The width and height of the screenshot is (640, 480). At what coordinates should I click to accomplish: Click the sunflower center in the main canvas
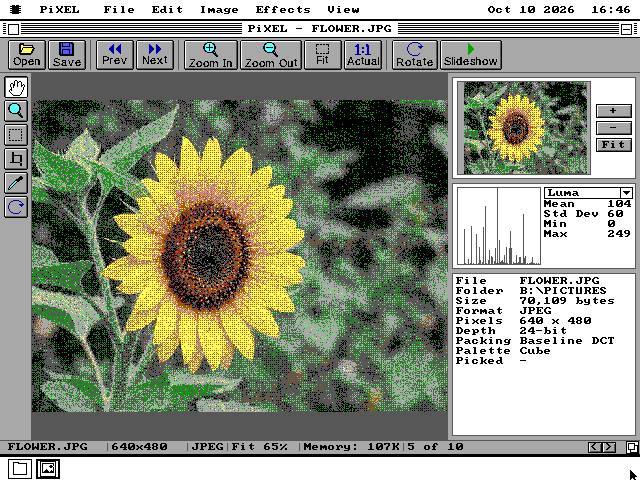click(x=205, y=257)
